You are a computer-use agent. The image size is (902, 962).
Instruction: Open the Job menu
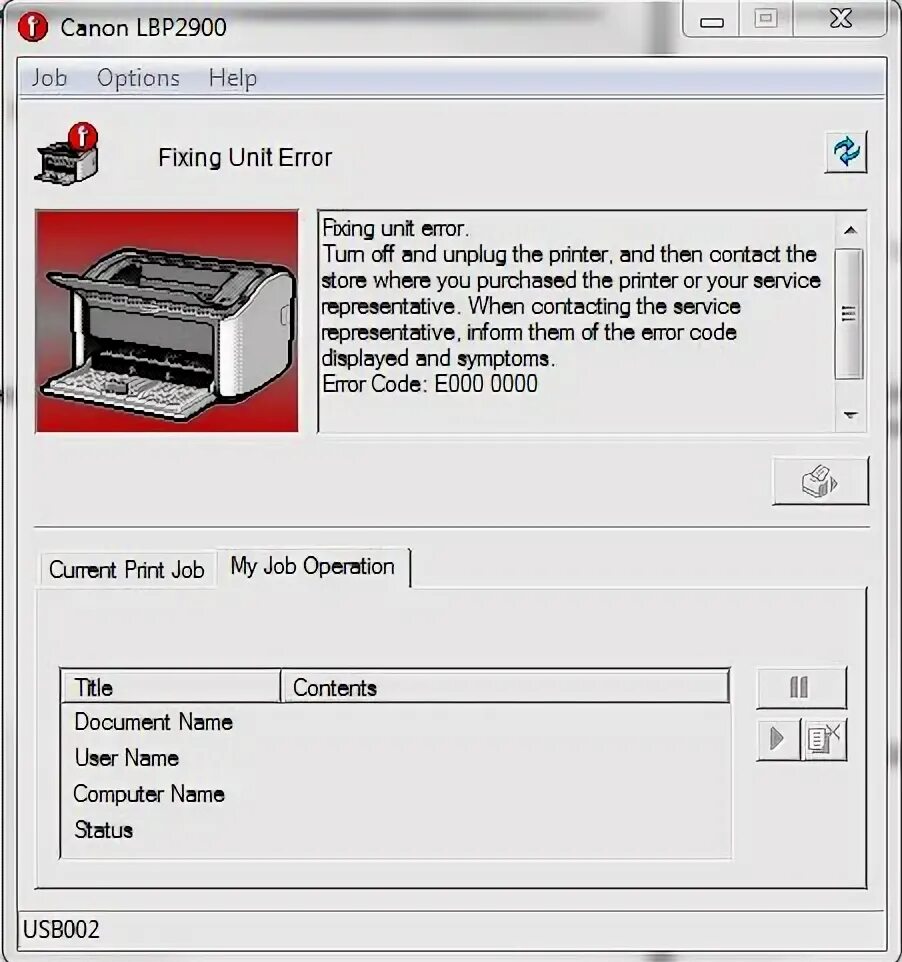tap(49, 78)
